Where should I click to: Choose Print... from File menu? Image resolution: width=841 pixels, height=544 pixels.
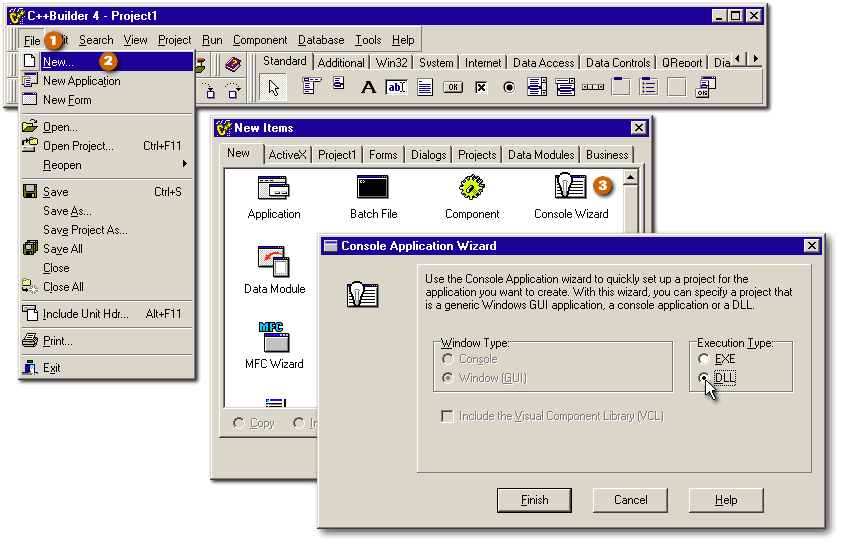tap(107, 341)
